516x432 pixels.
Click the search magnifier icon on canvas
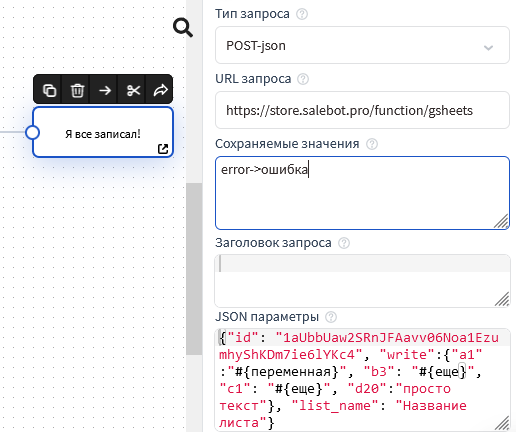183,28
